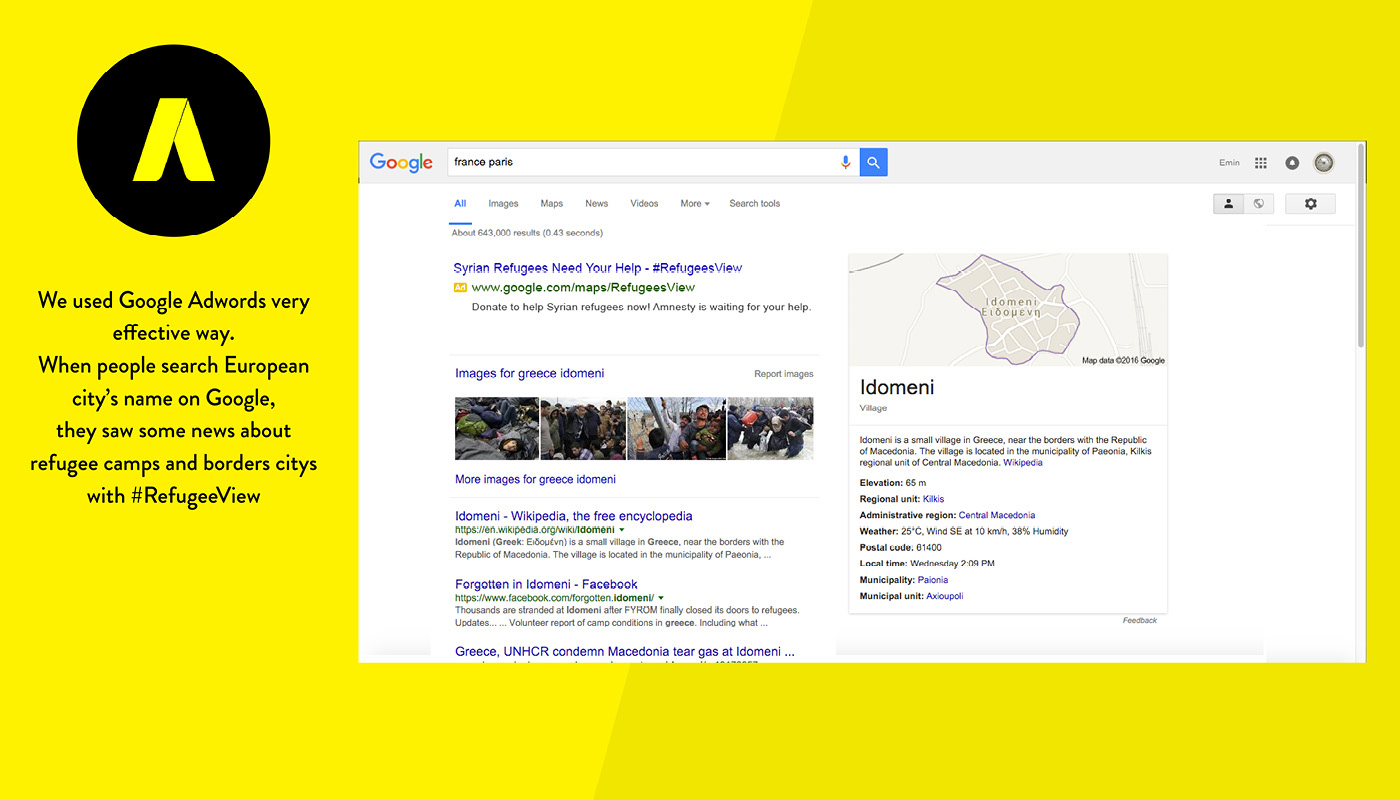Click the Google logo
The image size is (1400, 800).
(401, 163)
